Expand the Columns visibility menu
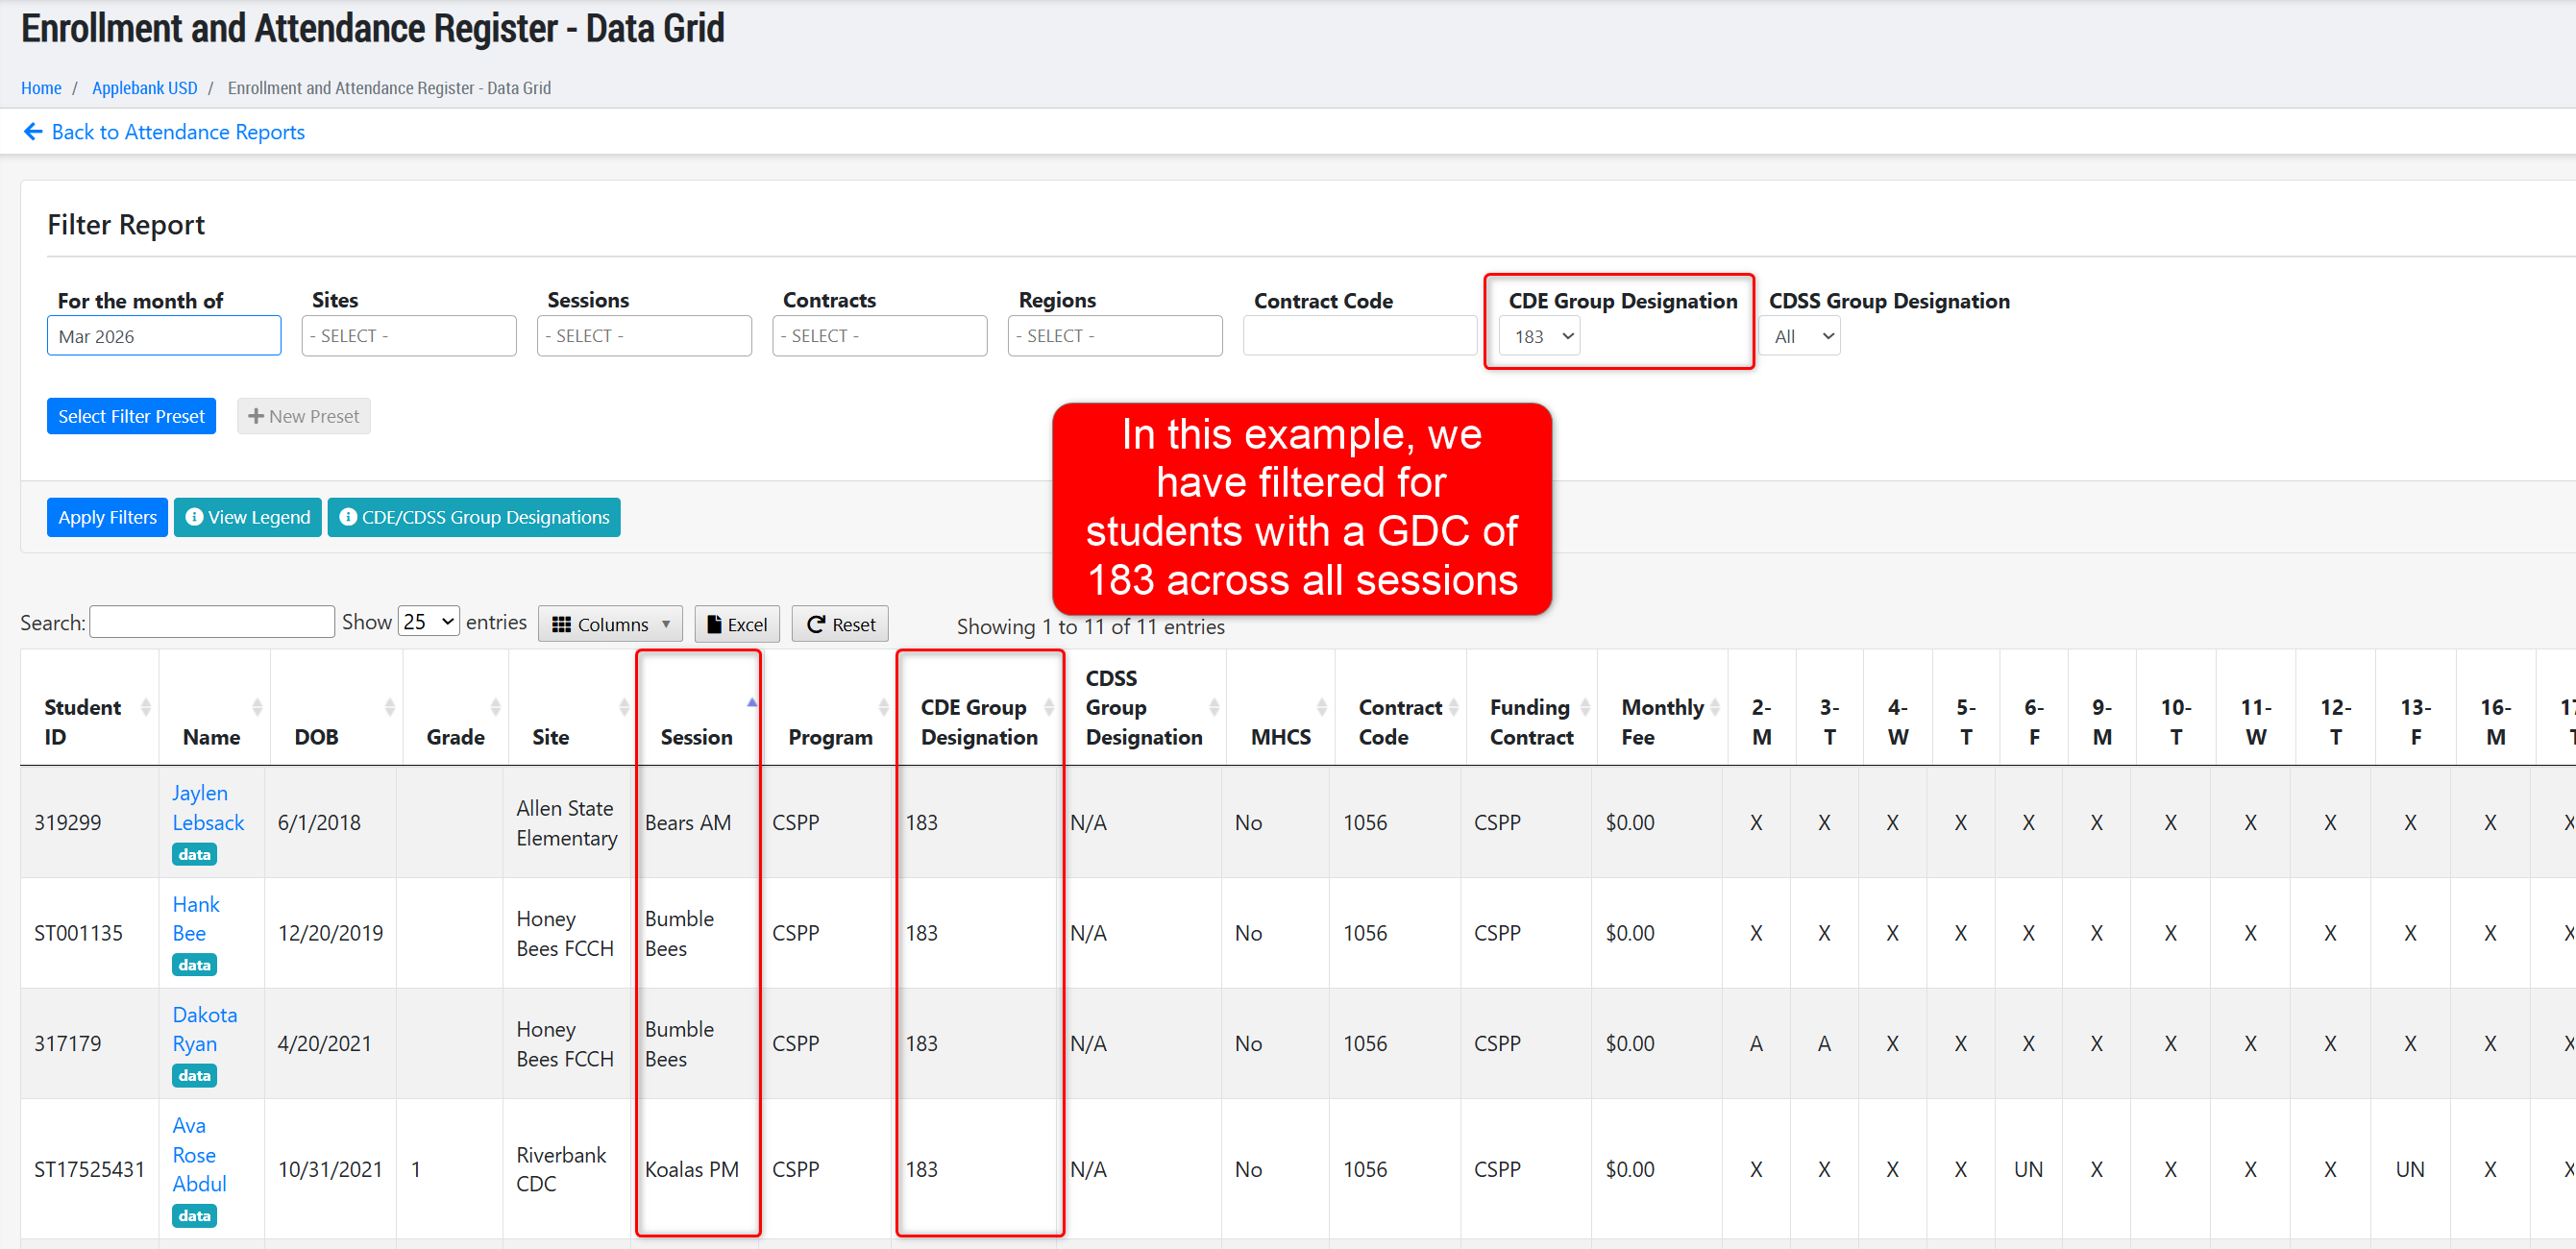The image size is (2576, 1249). 610,624
